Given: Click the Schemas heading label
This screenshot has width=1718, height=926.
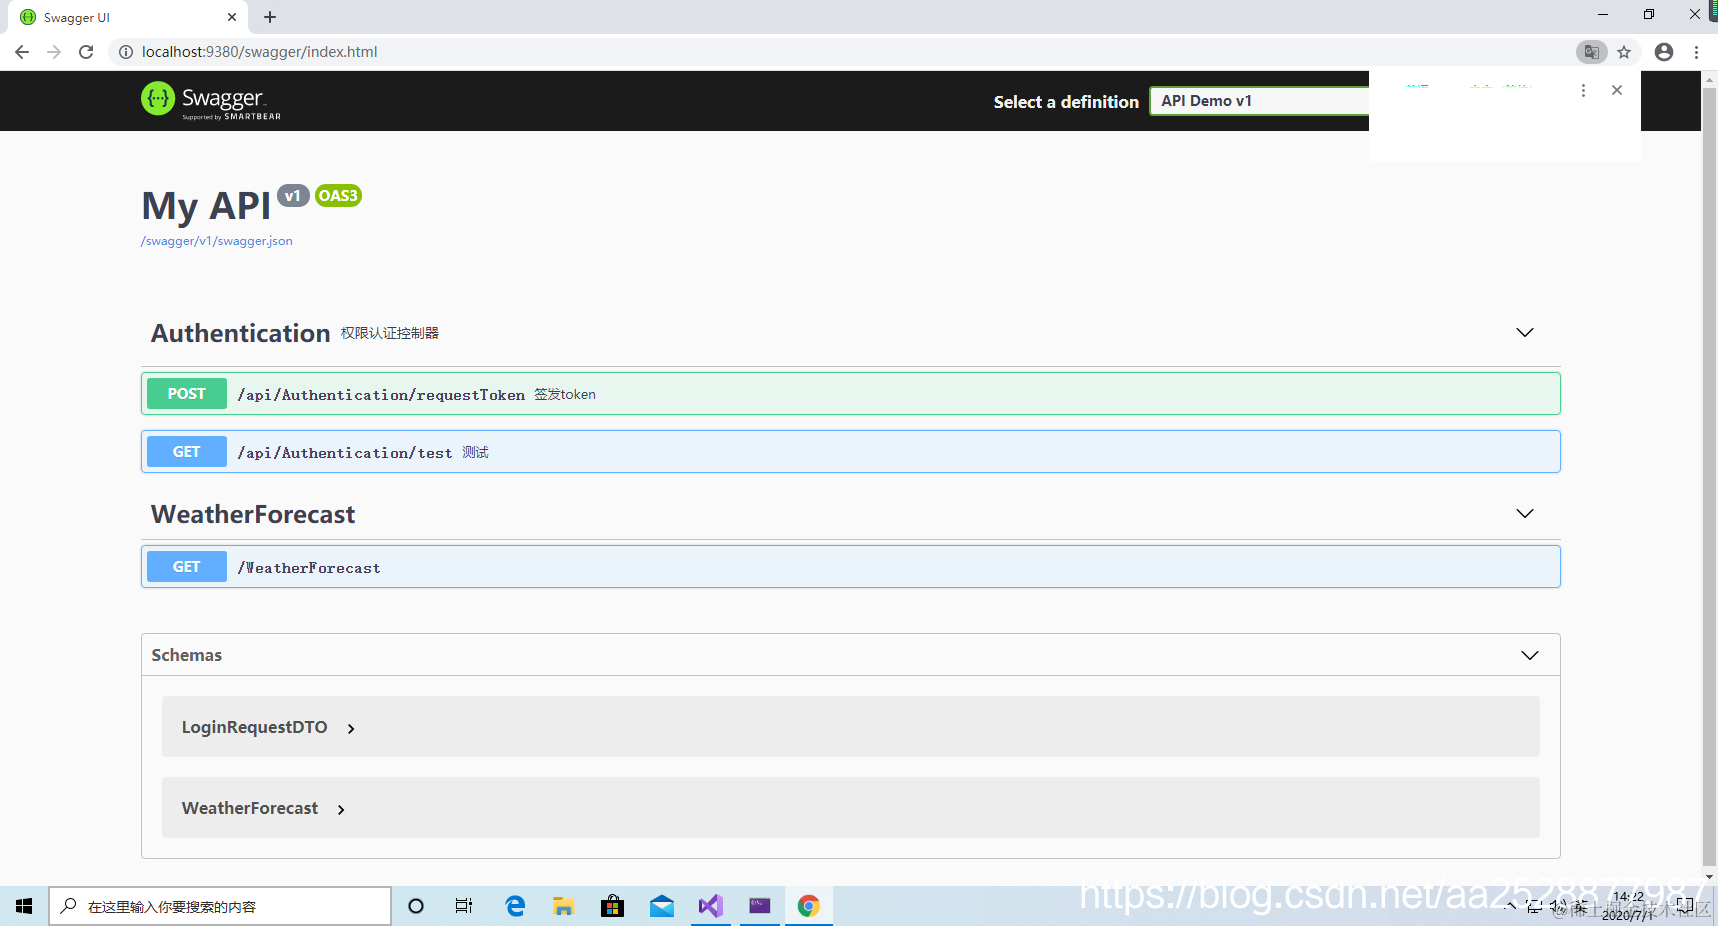Looking at the screenshot, I should pyautogui.click(x=187, y=655).
